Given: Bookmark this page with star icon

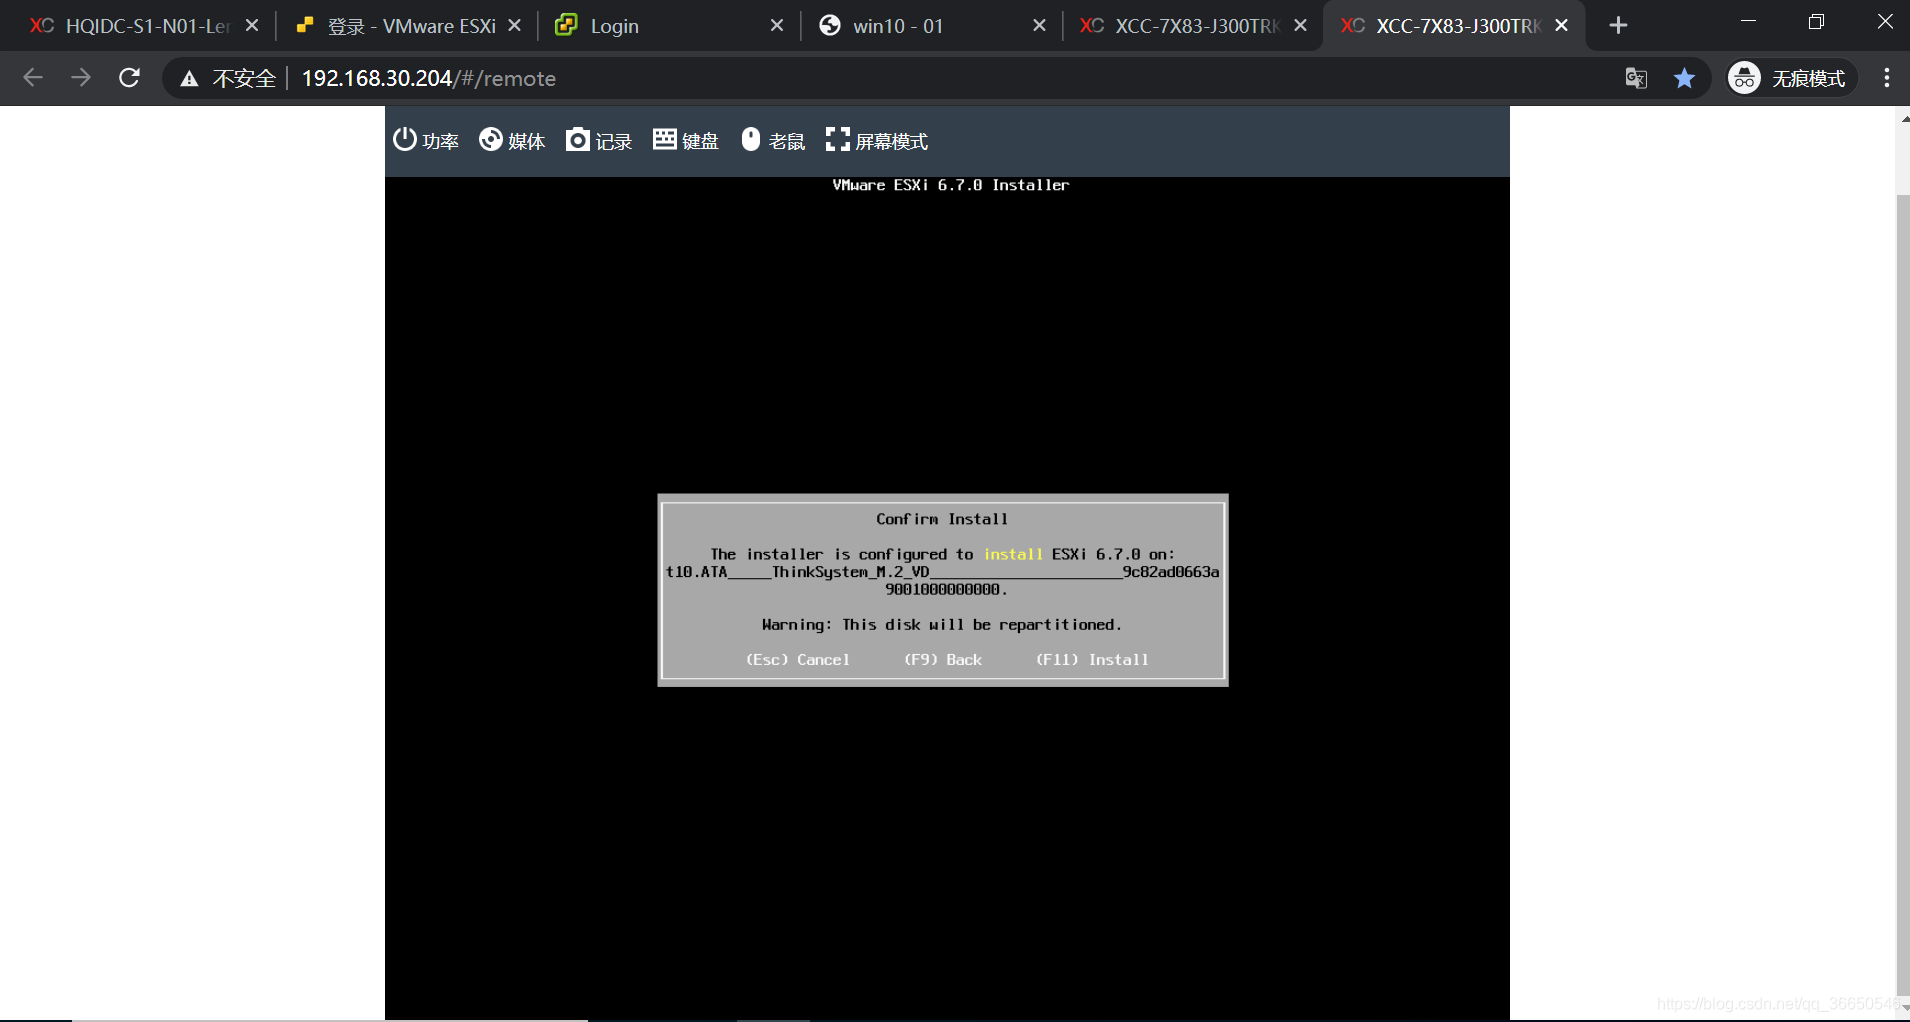Looking at the screenshot, I should click(x=1685, y=78).
